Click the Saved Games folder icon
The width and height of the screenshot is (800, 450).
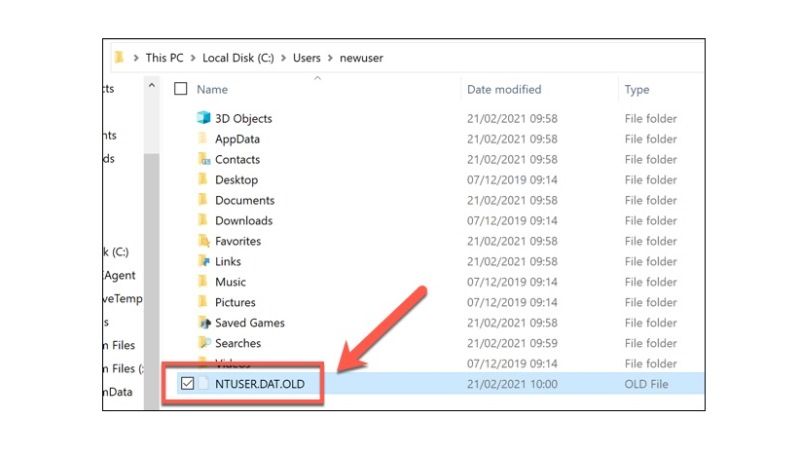tap(204, 322)
